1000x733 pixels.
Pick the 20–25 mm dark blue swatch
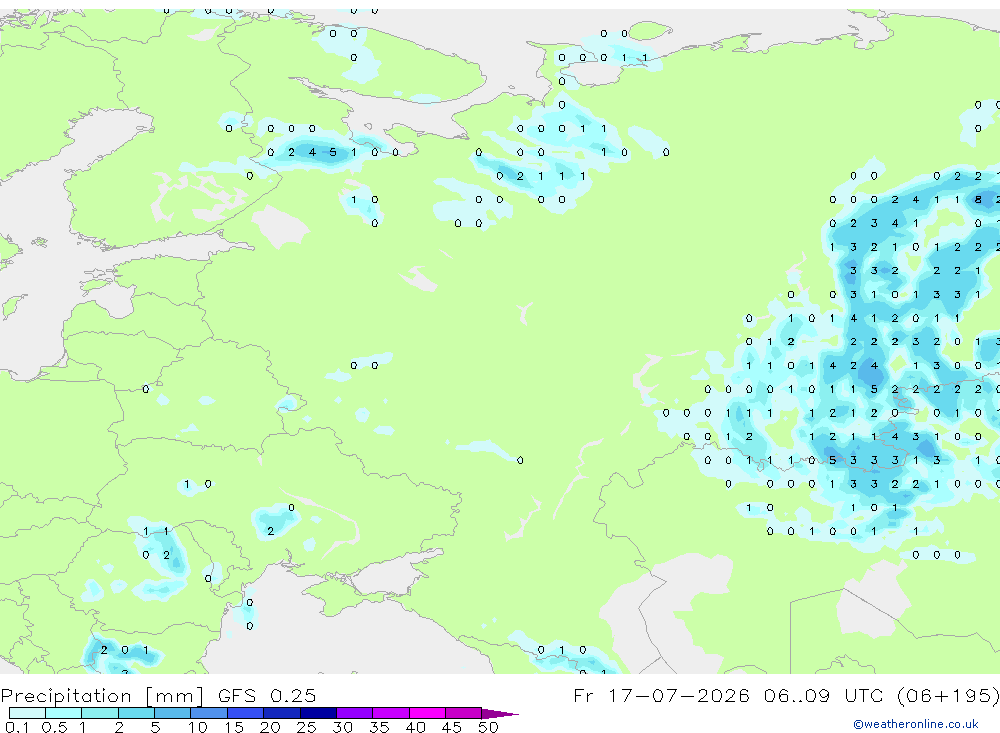(x=282, y=713)
